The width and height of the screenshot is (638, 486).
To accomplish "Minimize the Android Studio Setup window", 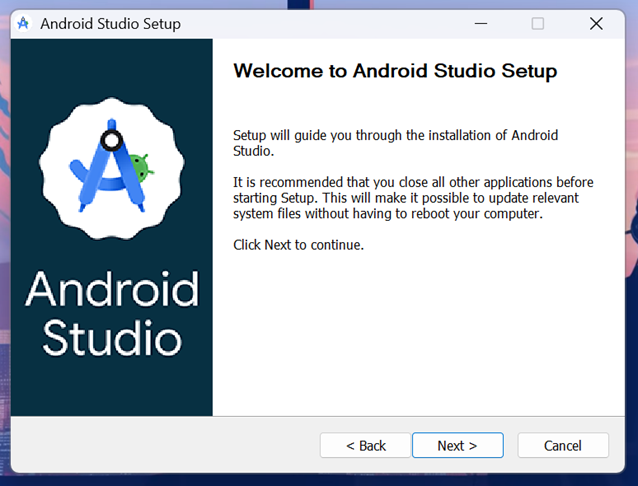I will pyautogui.click(x=481, y=24).
